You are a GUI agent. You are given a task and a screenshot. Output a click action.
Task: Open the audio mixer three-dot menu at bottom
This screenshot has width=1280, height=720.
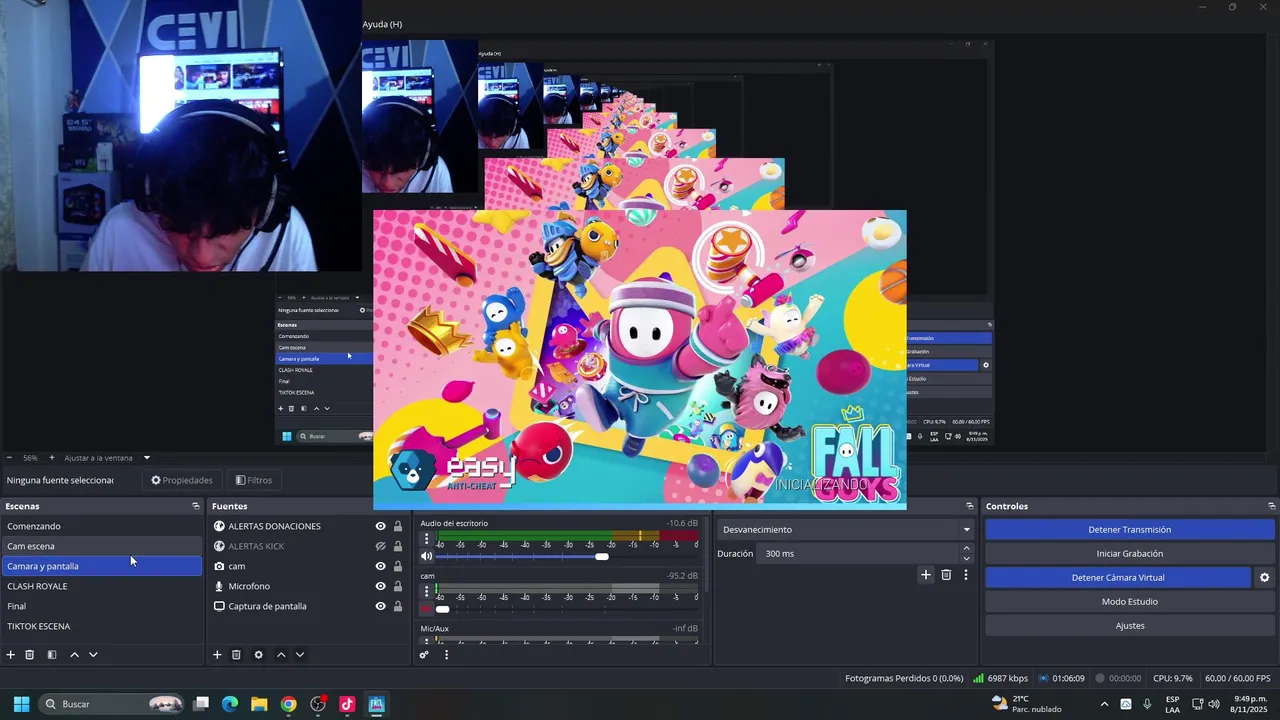(x=446, y=655)
